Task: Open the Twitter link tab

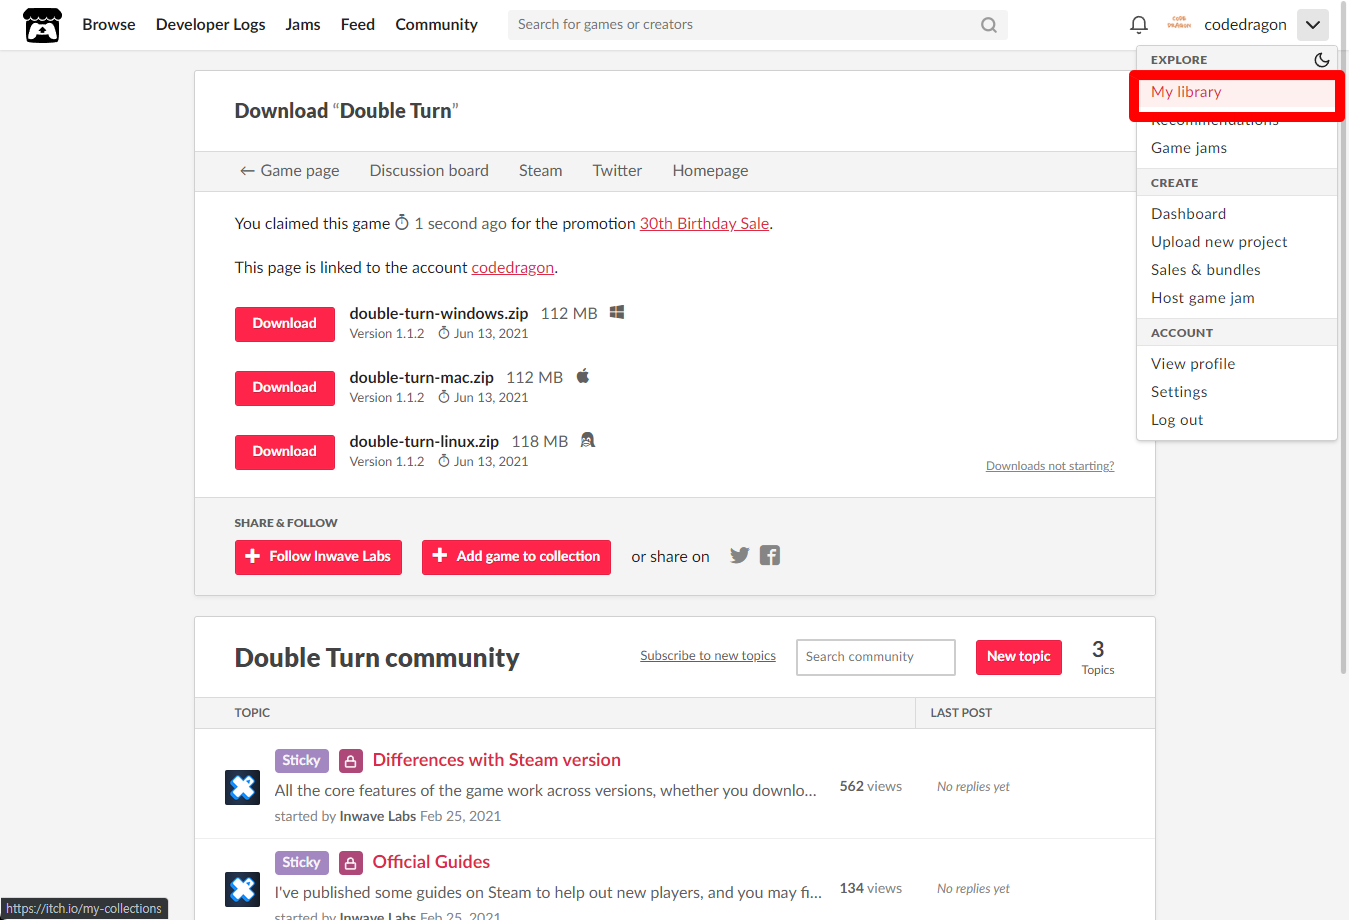Action: click(617, 171)
